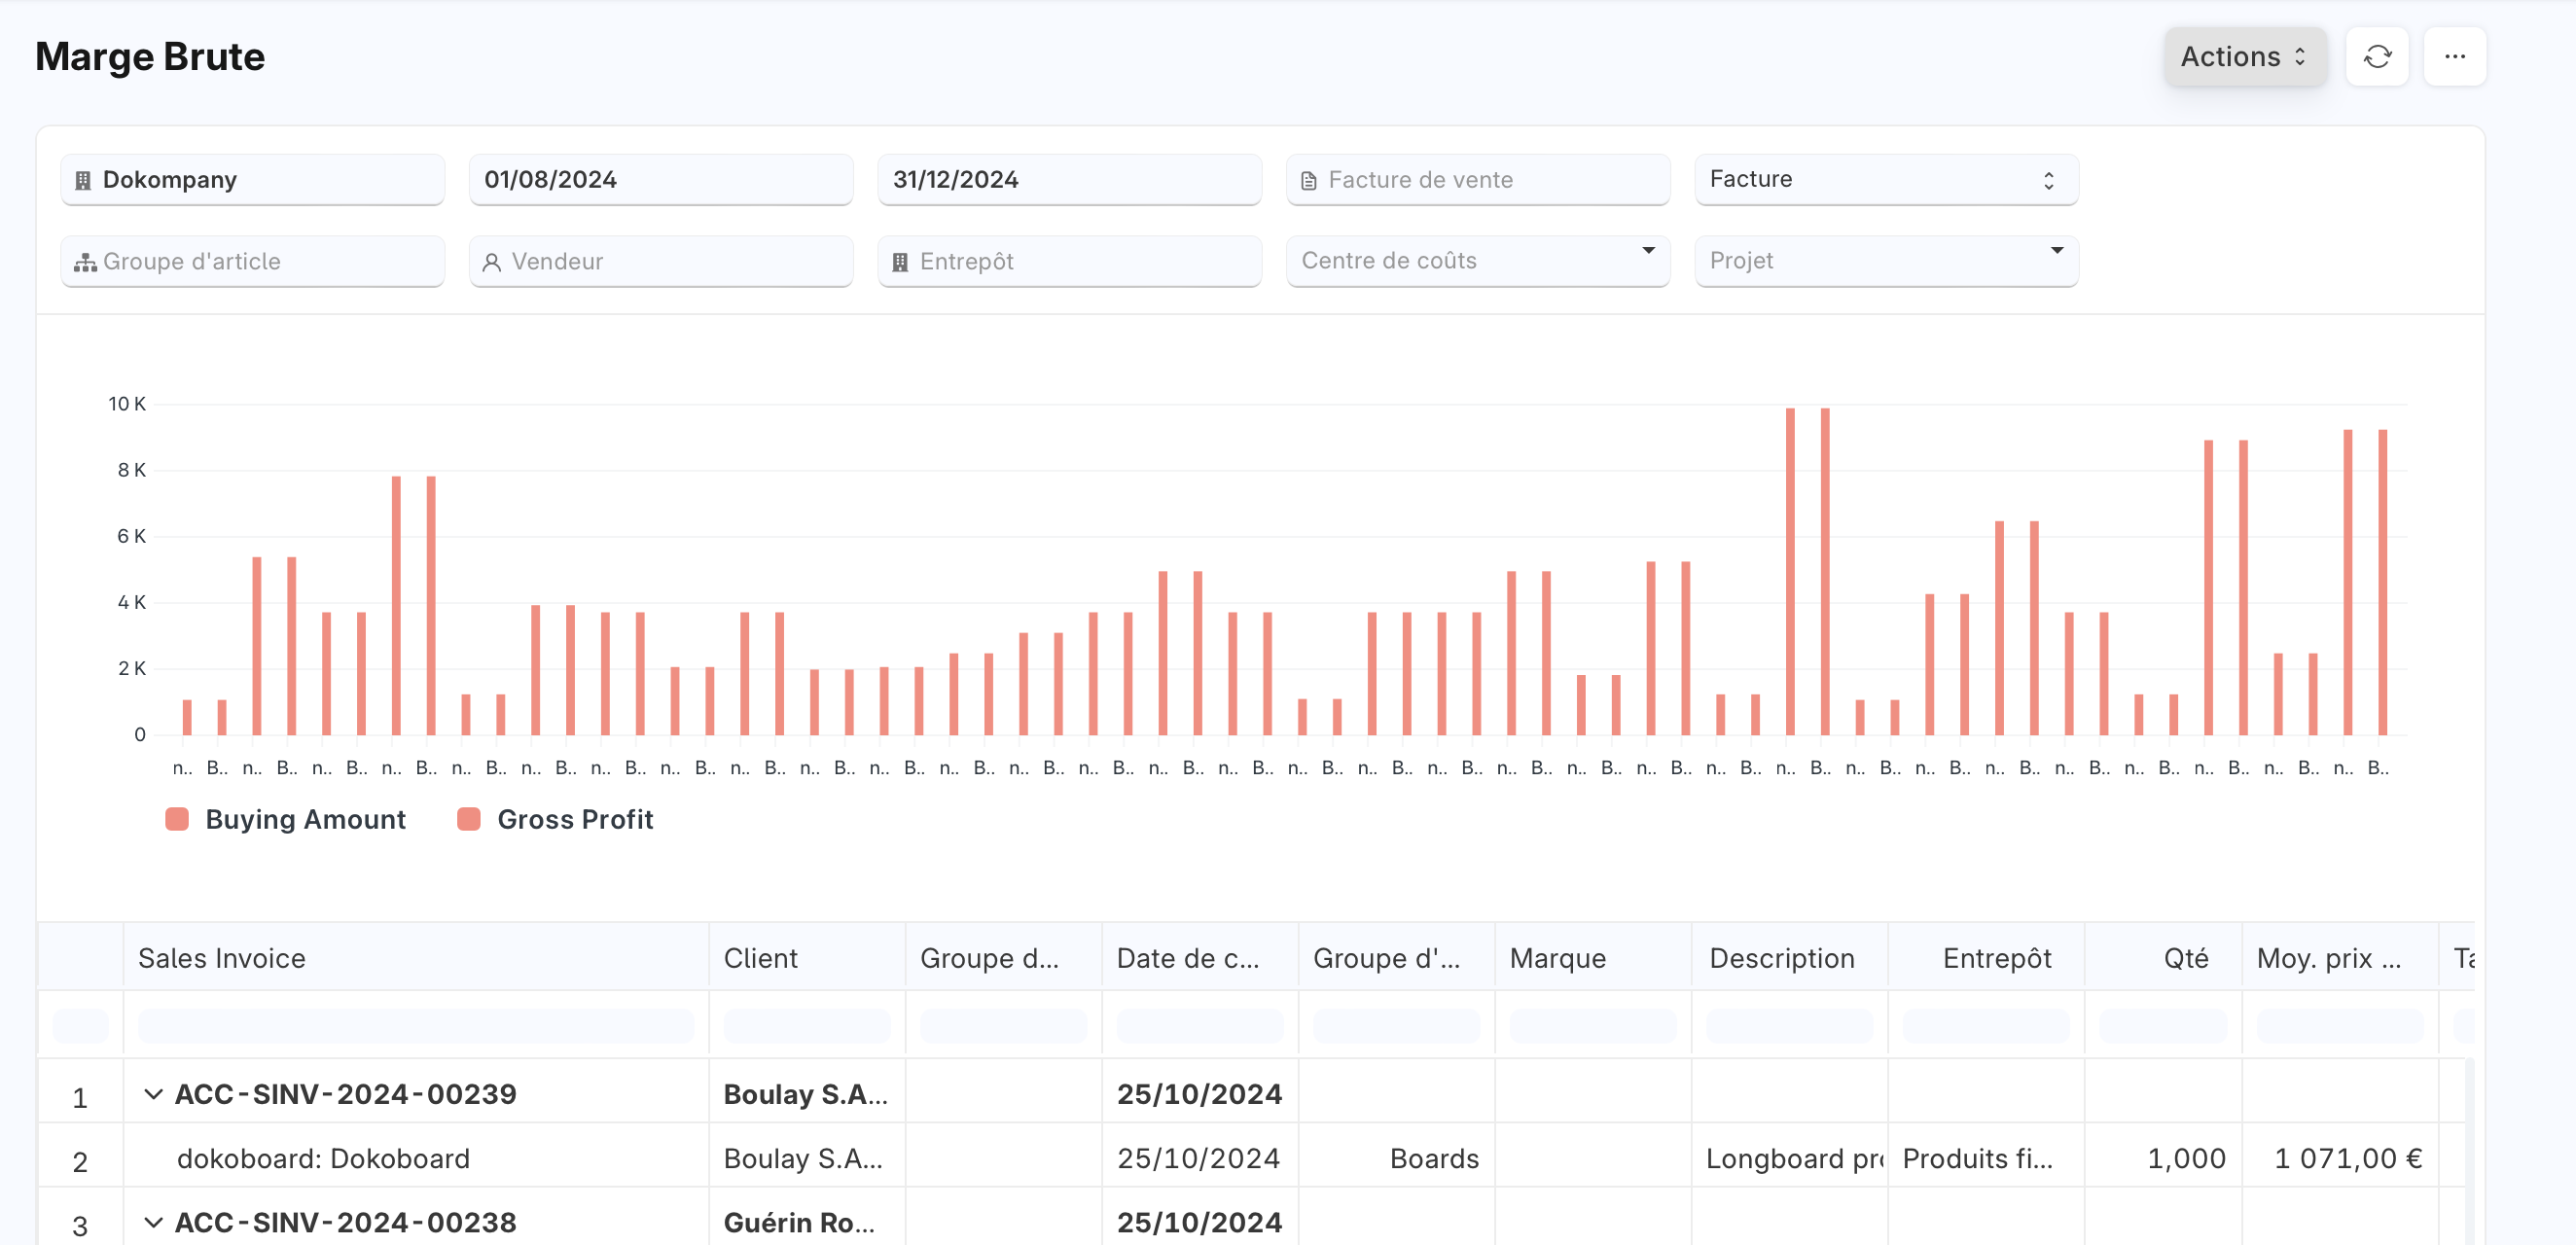Image resolution: width=2576 pixels, height=1245 pixels.
Task: Click the end date field 31/12/2024
Action: (x=1069, y=180)
